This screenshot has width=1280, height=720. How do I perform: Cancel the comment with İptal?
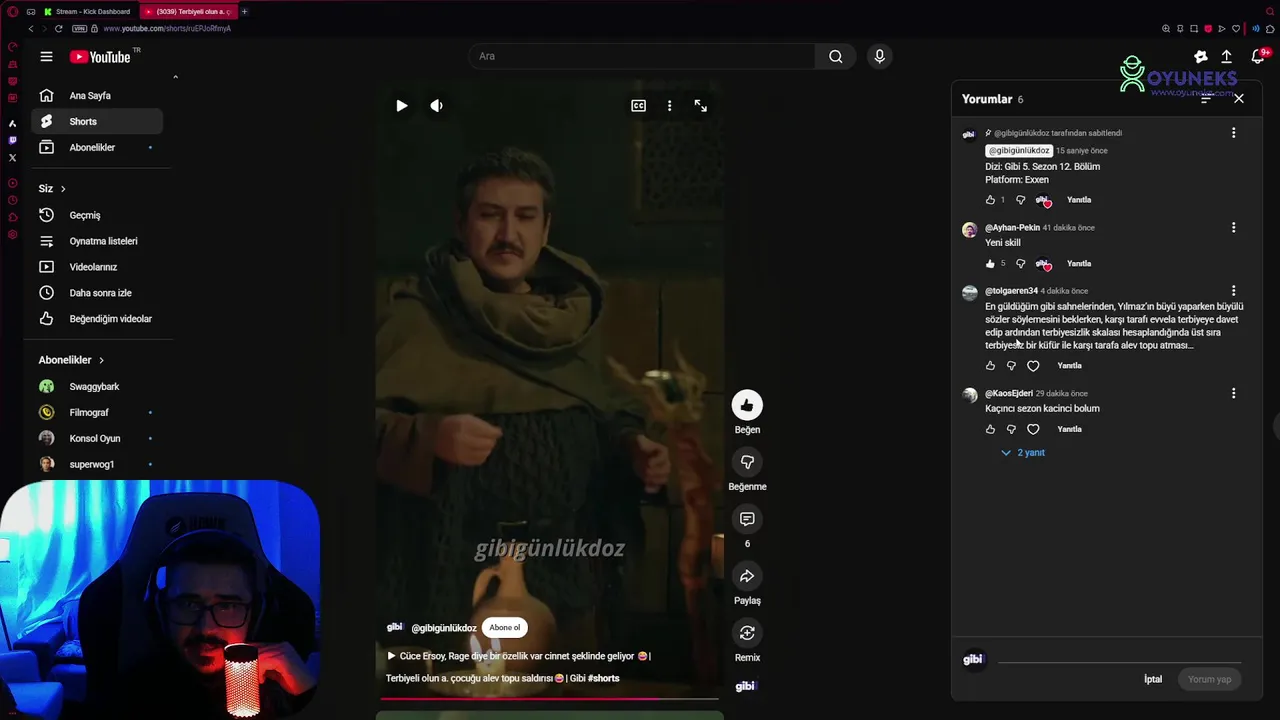1153,679
